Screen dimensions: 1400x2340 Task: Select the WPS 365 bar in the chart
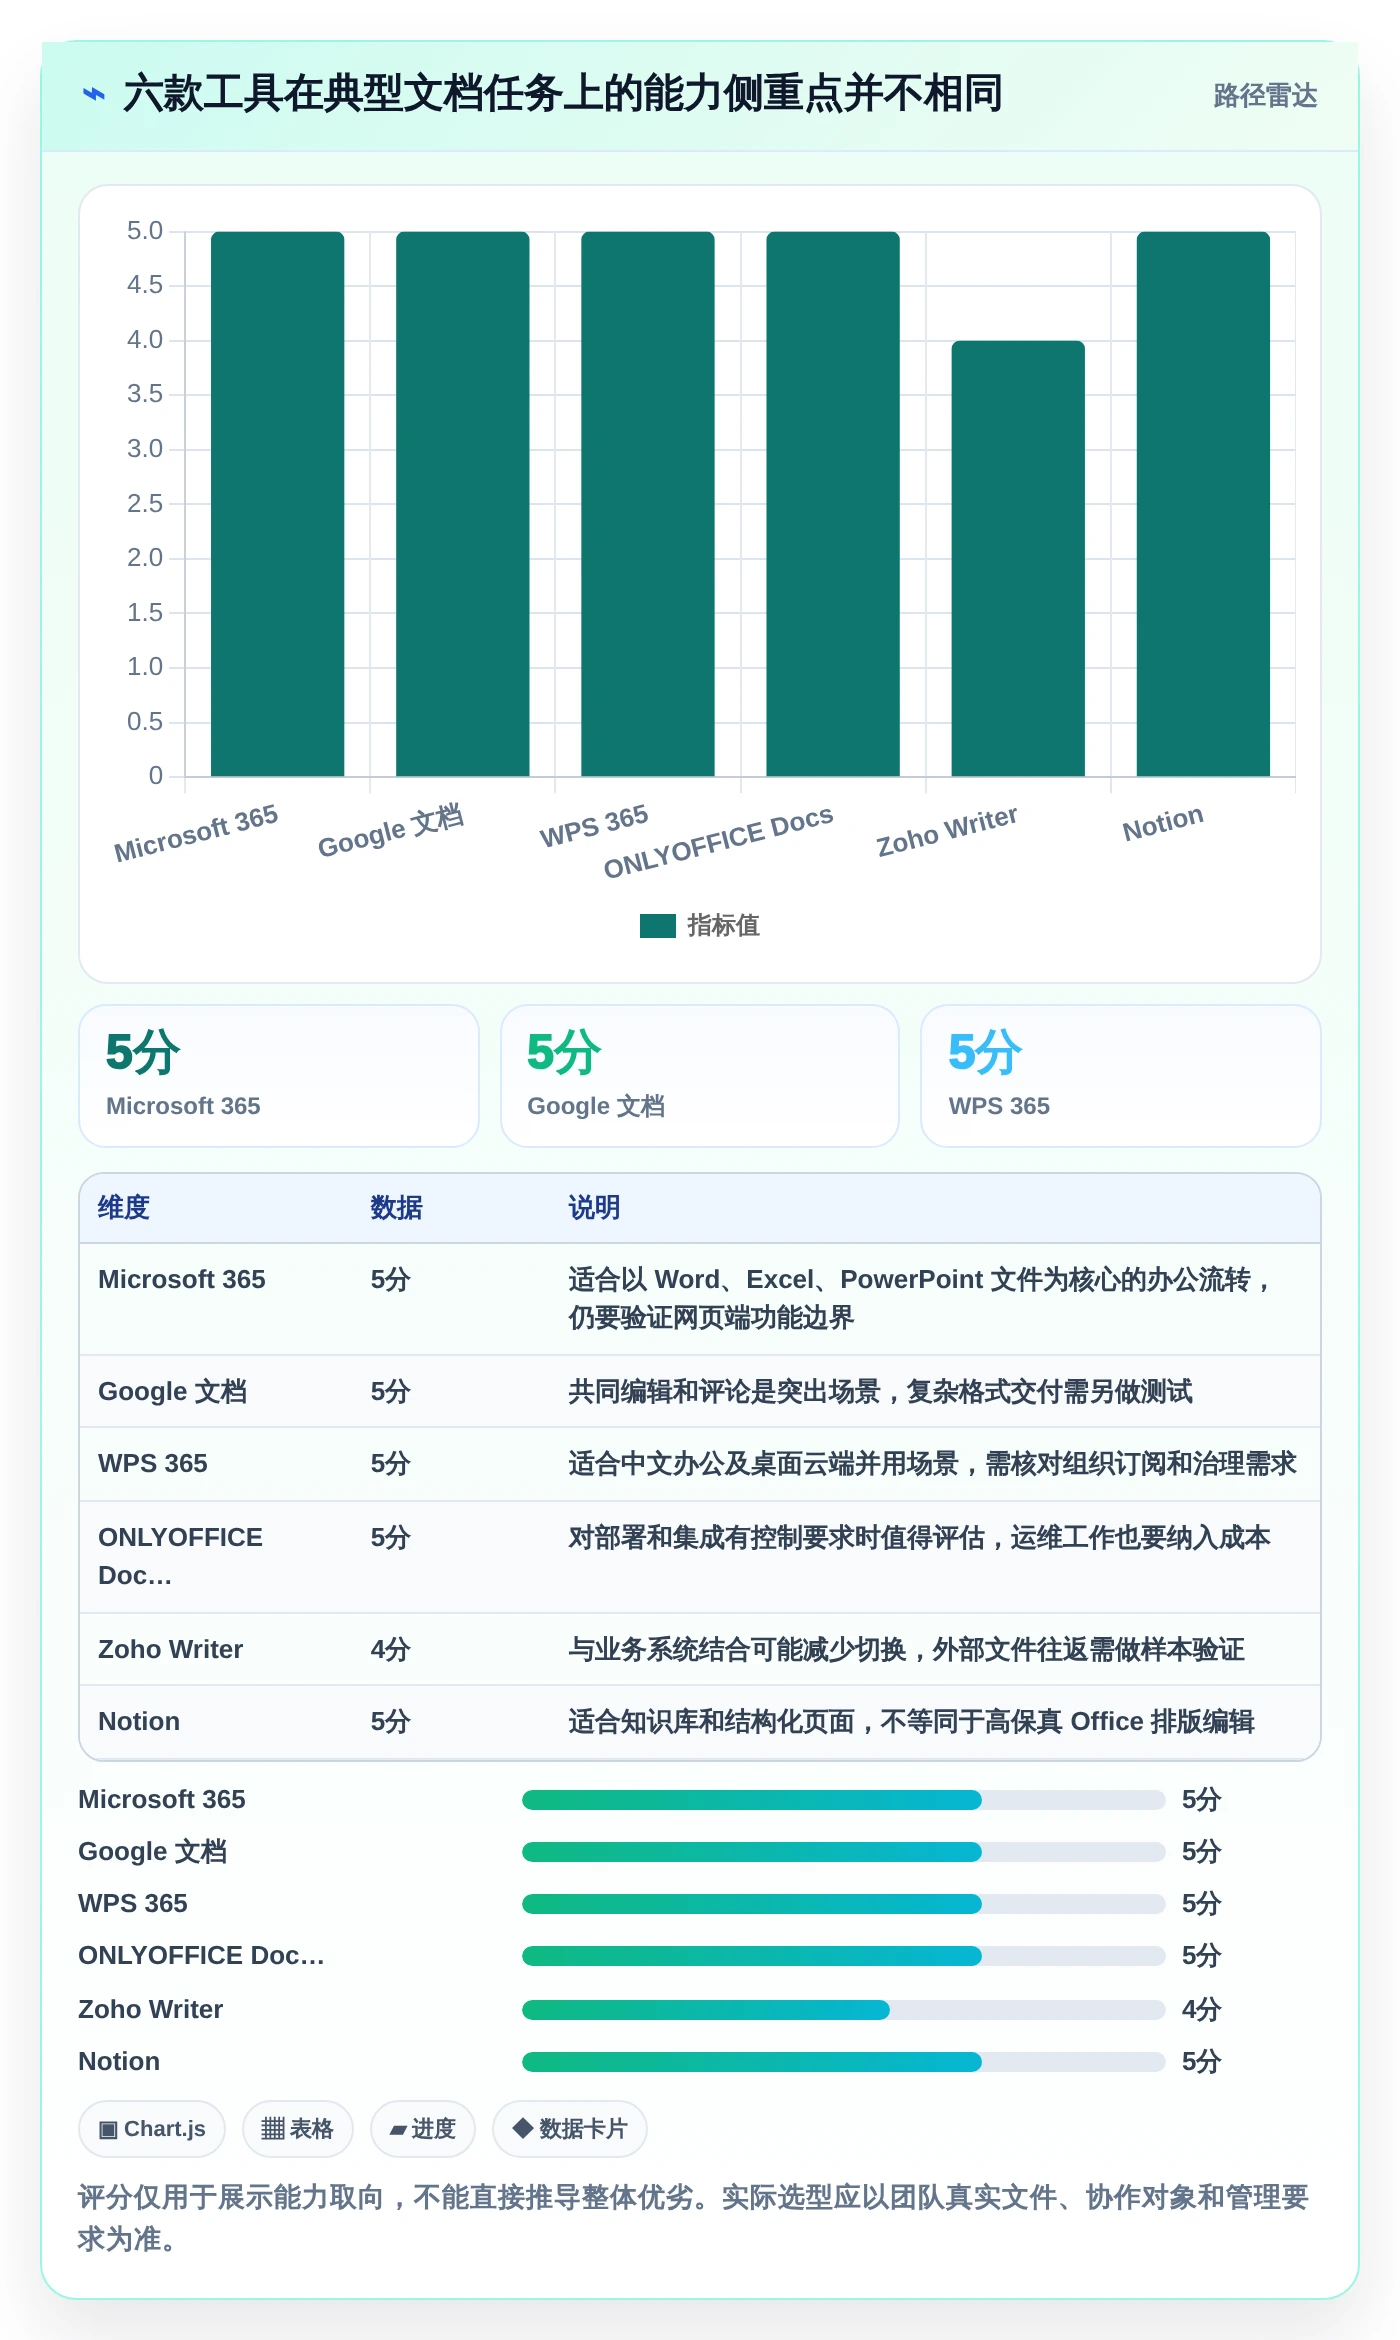[648, 504]
